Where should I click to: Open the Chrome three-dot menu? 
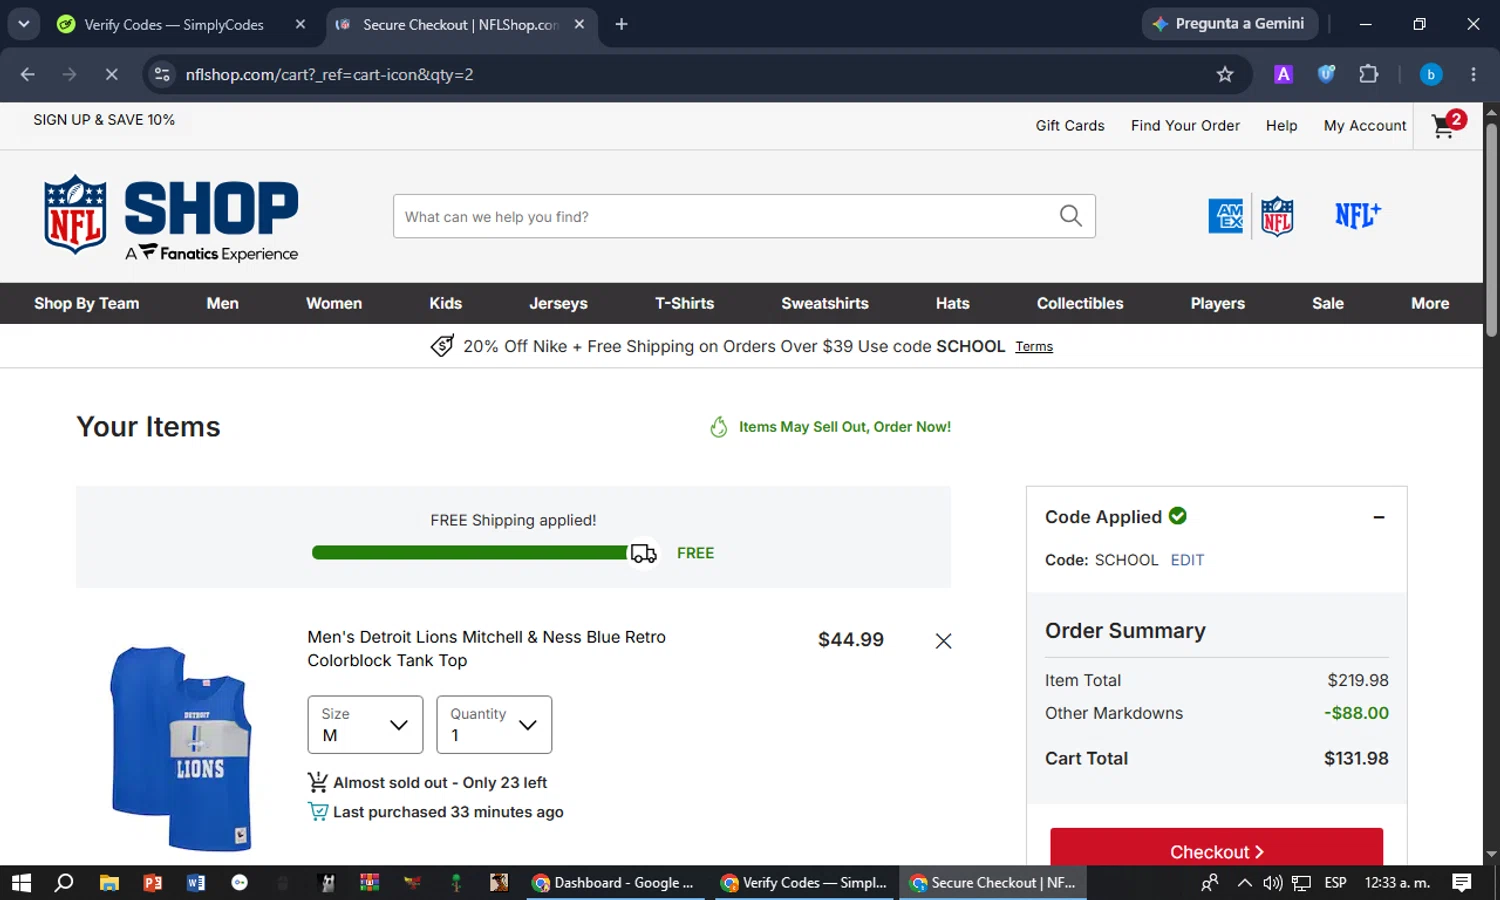[x=1473, y=74]
